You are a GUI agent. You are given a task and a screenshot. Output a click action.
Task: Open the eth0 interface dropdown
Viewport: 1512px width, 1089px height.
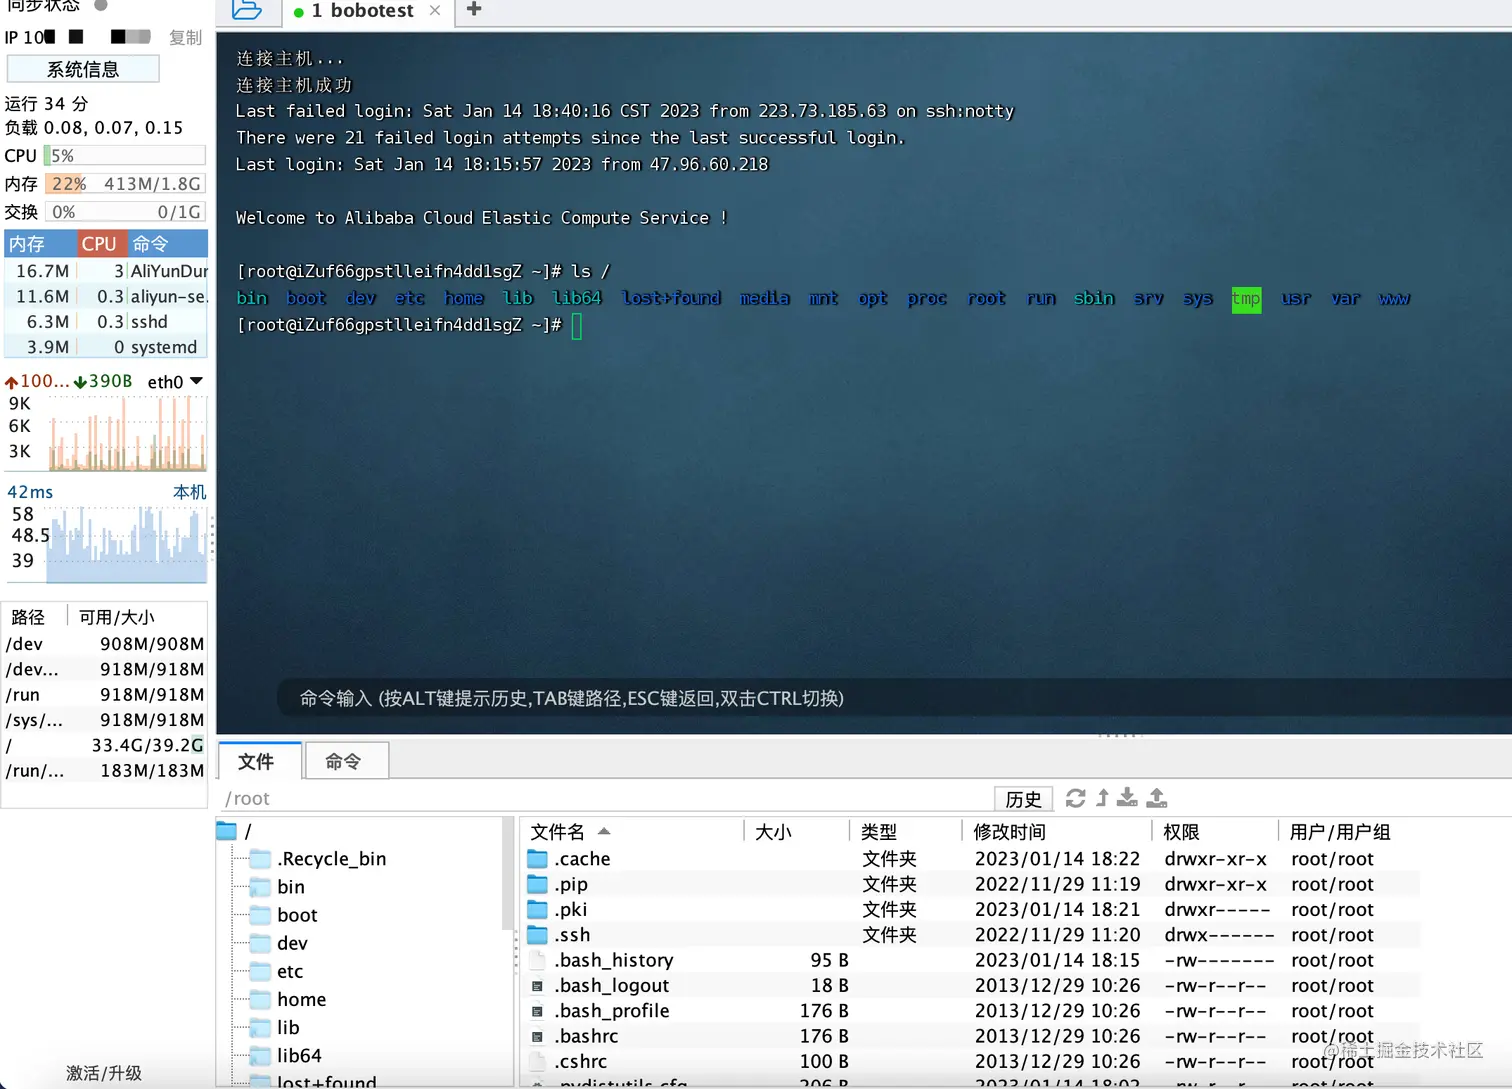point(197,381)
